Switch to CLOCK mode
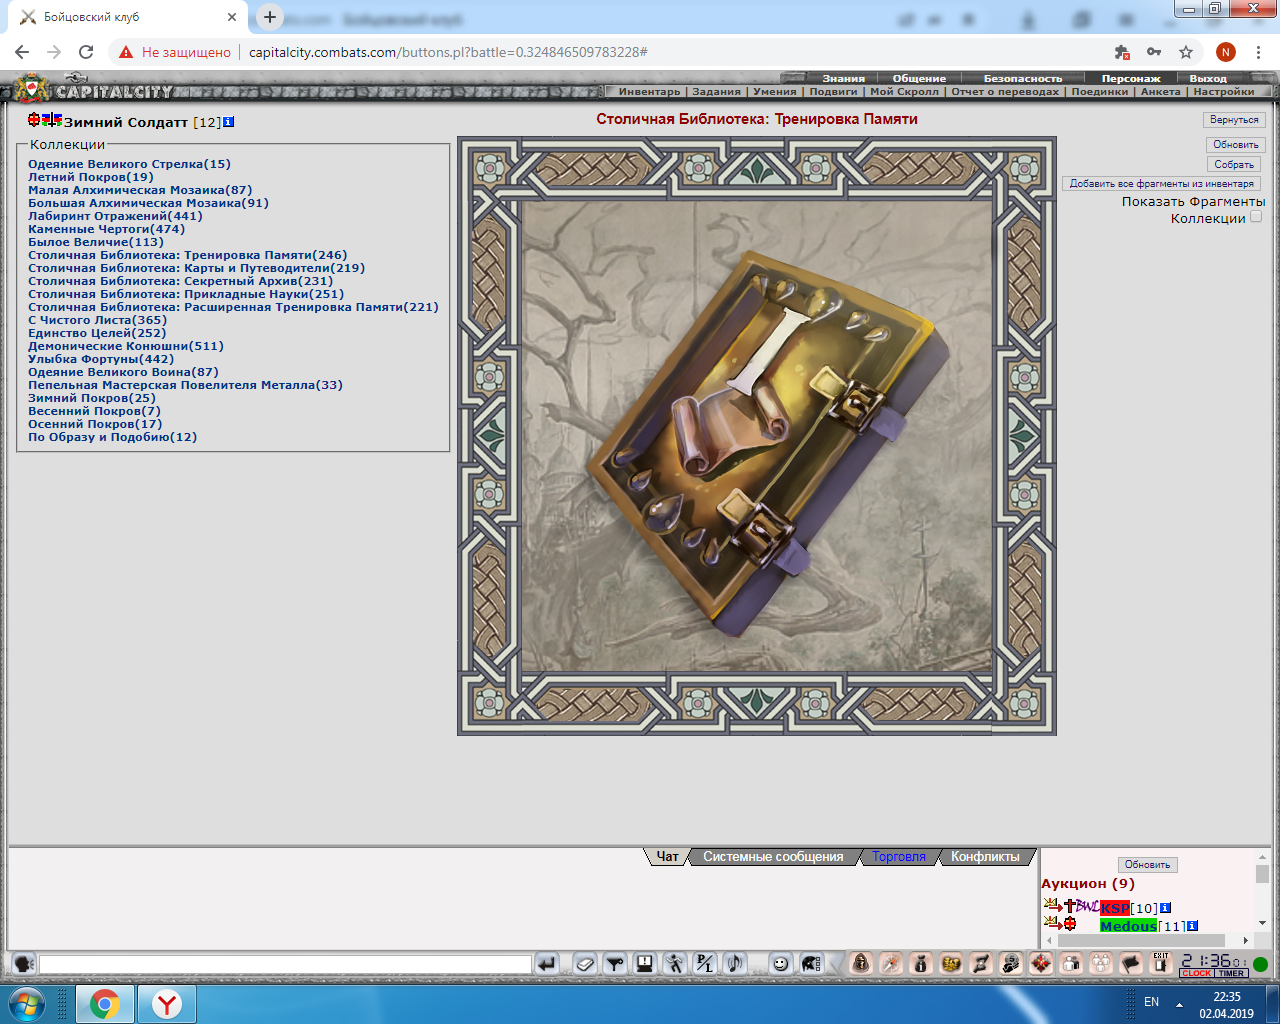The width and height of the screenshot is (1280, 1024). [x=1196, y=973]
